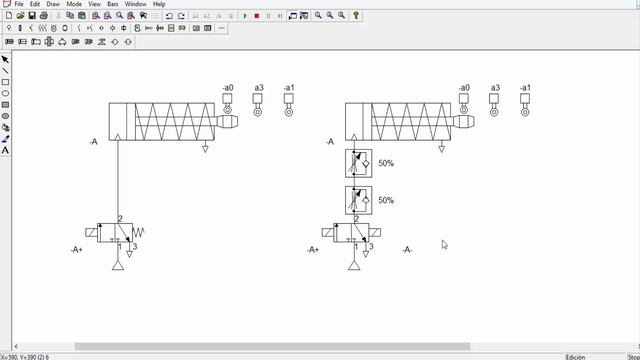Image resolution: width=640 pixels, height=360 pixels.
Task: Print the diagram with the printer icon
Action: click(x=44, y=16)
